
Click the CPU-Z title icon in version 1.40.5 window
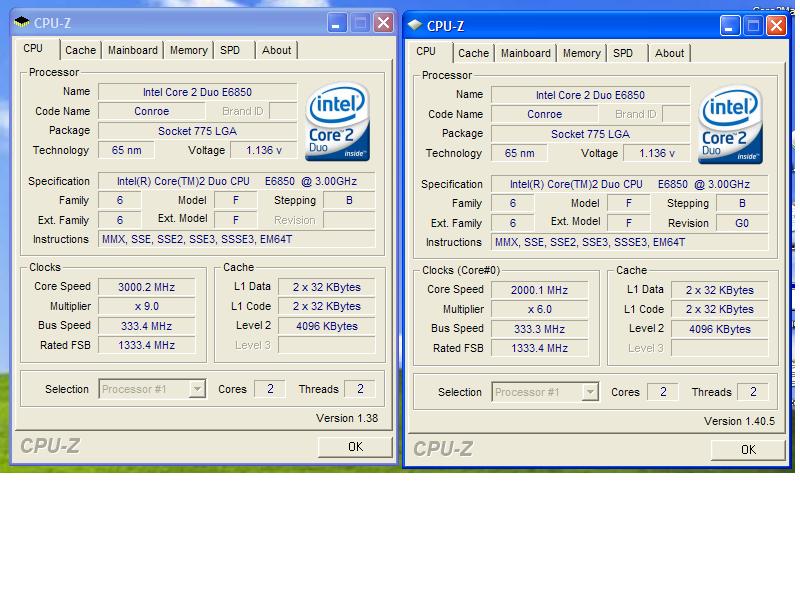pos(415,24)
